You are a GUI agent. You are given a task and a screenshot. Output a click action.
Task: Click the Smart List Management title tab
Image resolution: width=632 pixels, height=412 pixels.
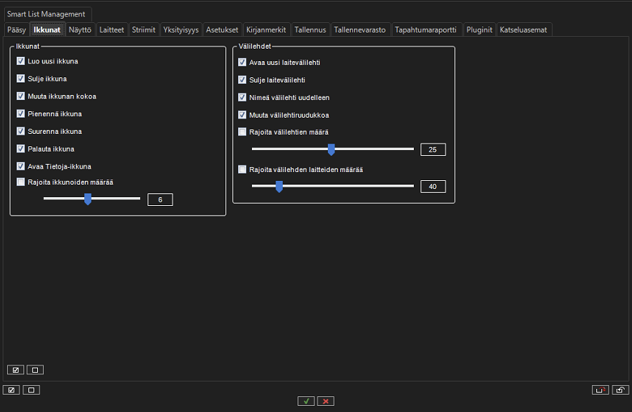[46, 14]
